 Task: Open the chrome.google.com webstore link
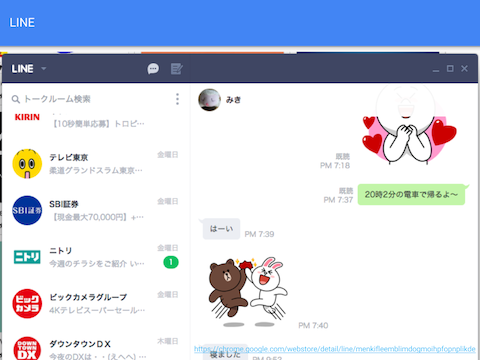(x=335, y=349)
